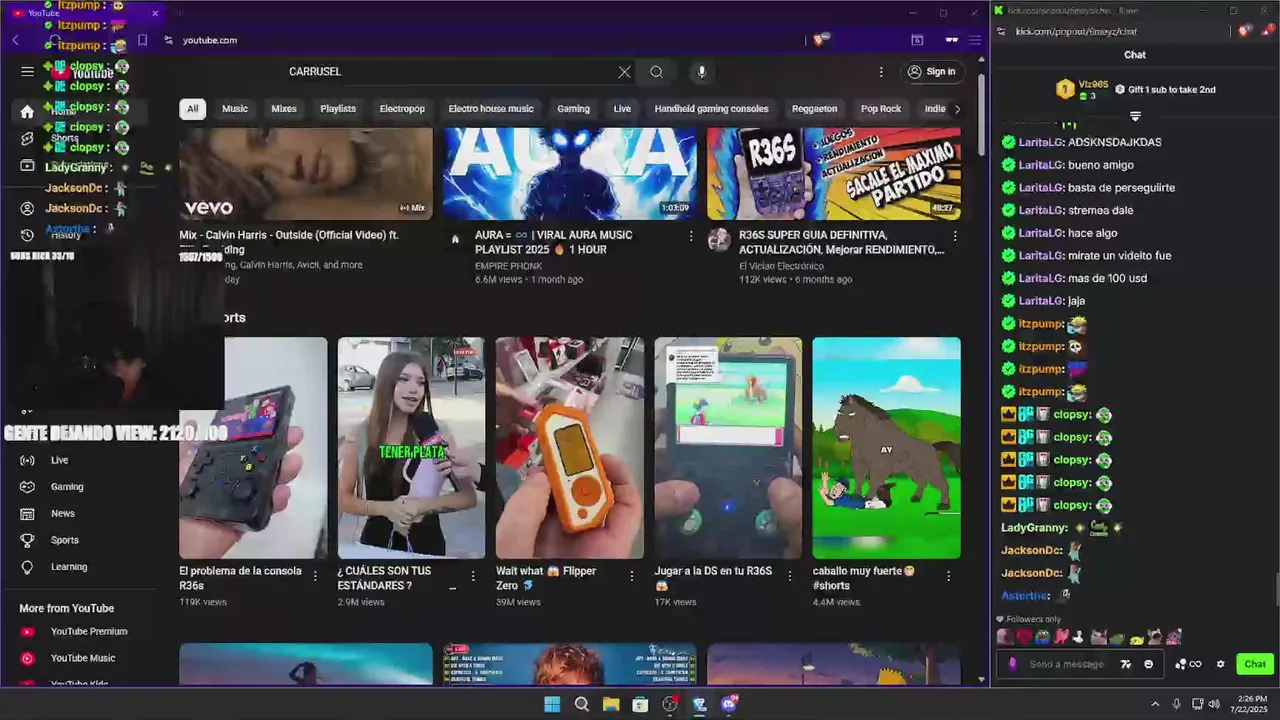Select the Music filter chip
1280x720 pixels.
click(x=235, y=109)
